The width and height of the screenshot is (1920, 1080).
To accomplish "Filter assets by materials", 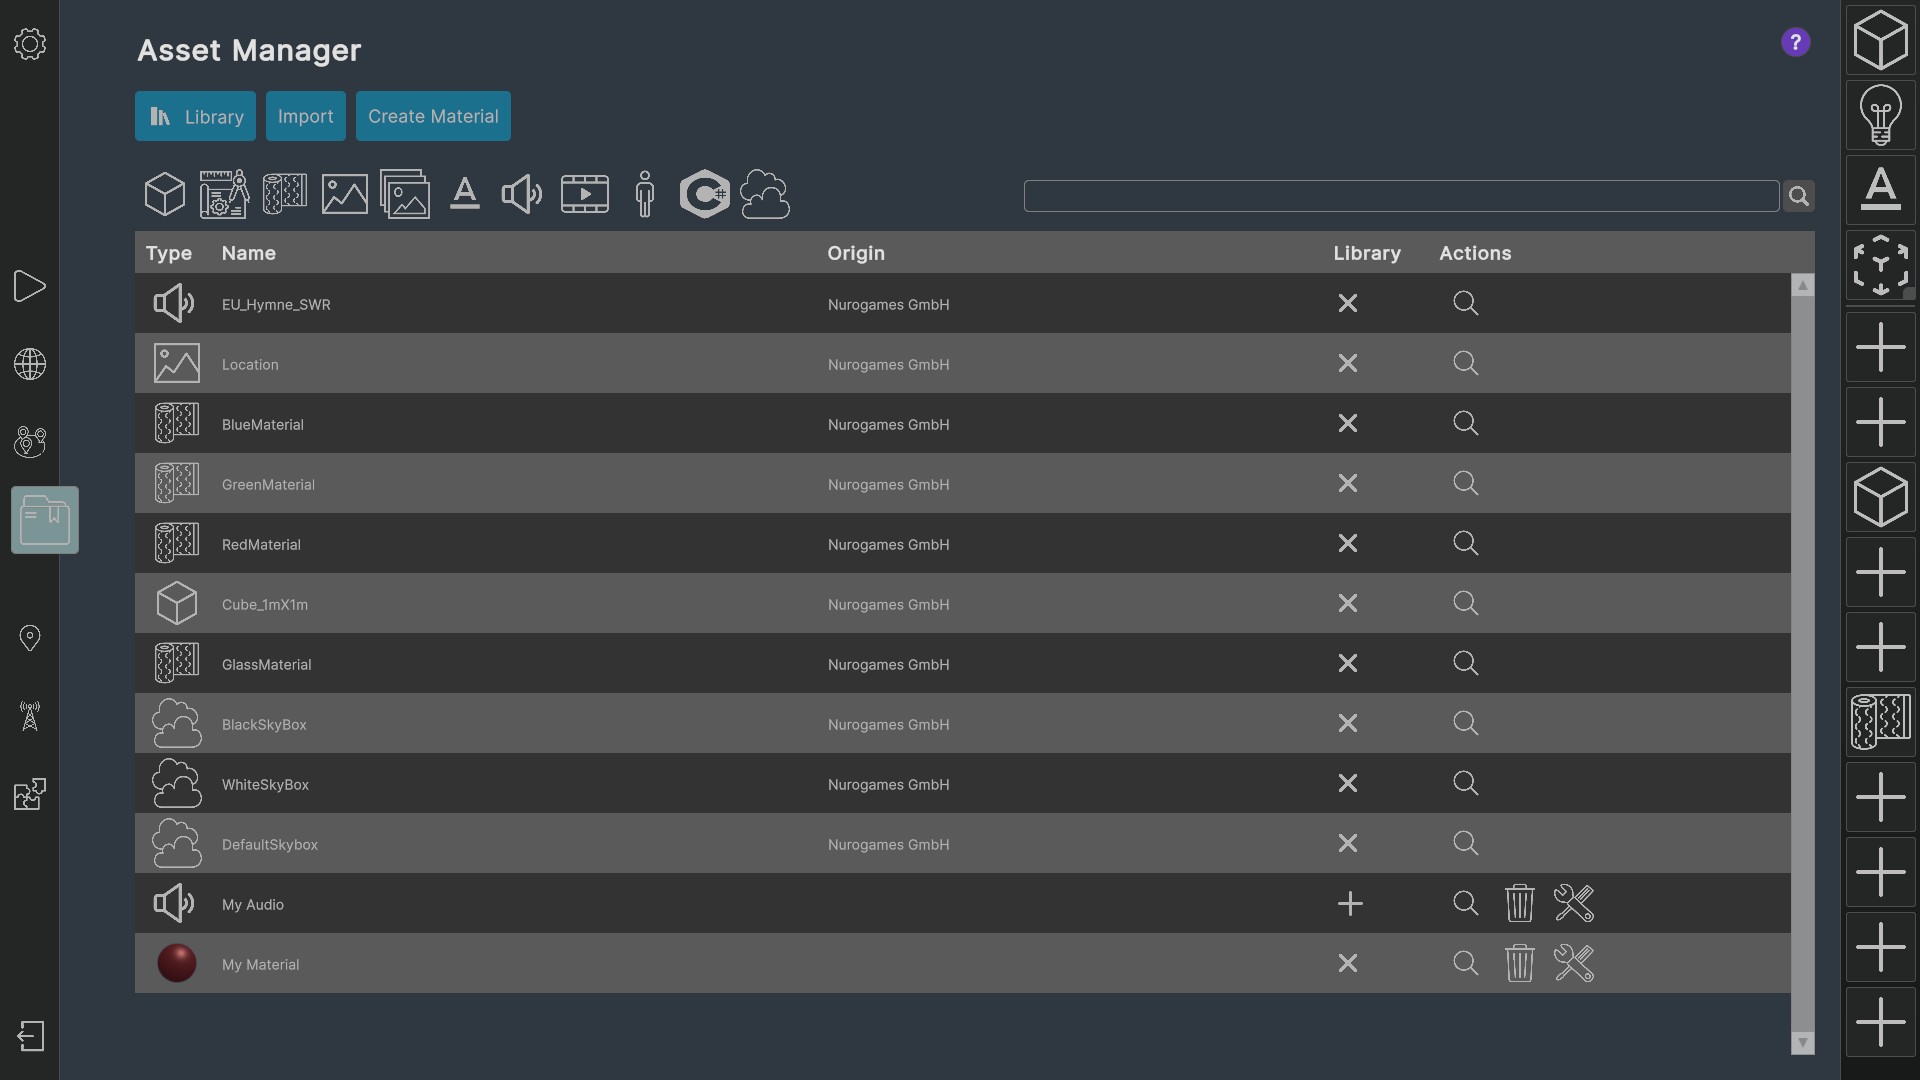I will tap(285, 193).
